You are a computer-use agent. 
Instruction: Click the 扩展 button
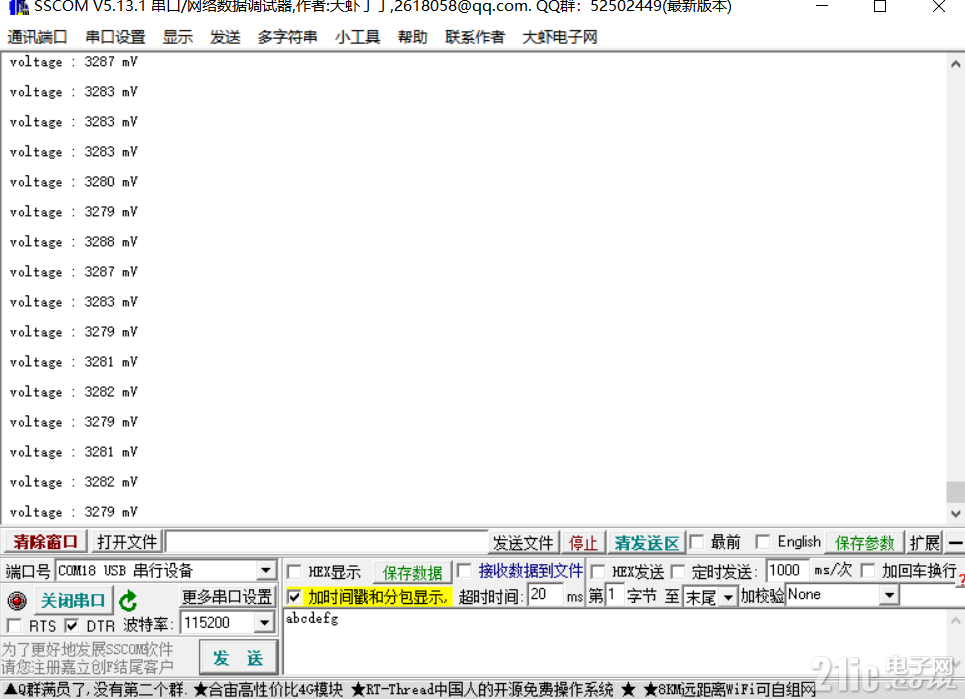924,543
